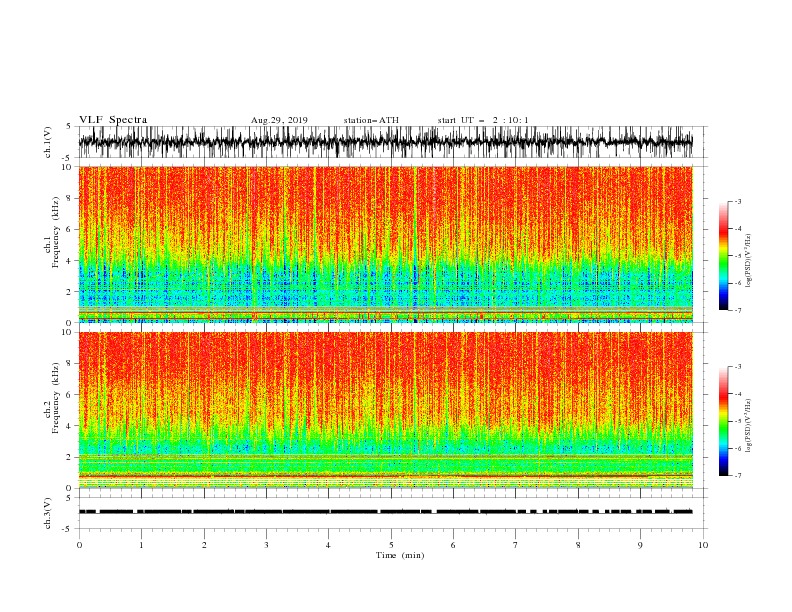Viewport: 792px width, 612px height.
Task: Click the "VLF Spectra" title text
Action: [113, 120]
